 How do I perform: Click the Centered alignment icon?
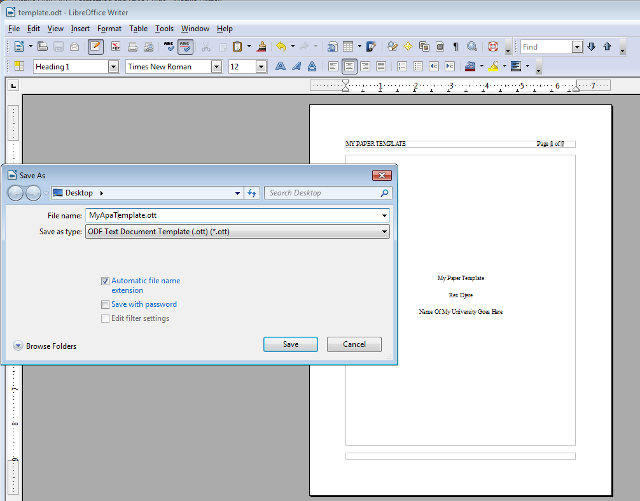[x=350, y=66]
